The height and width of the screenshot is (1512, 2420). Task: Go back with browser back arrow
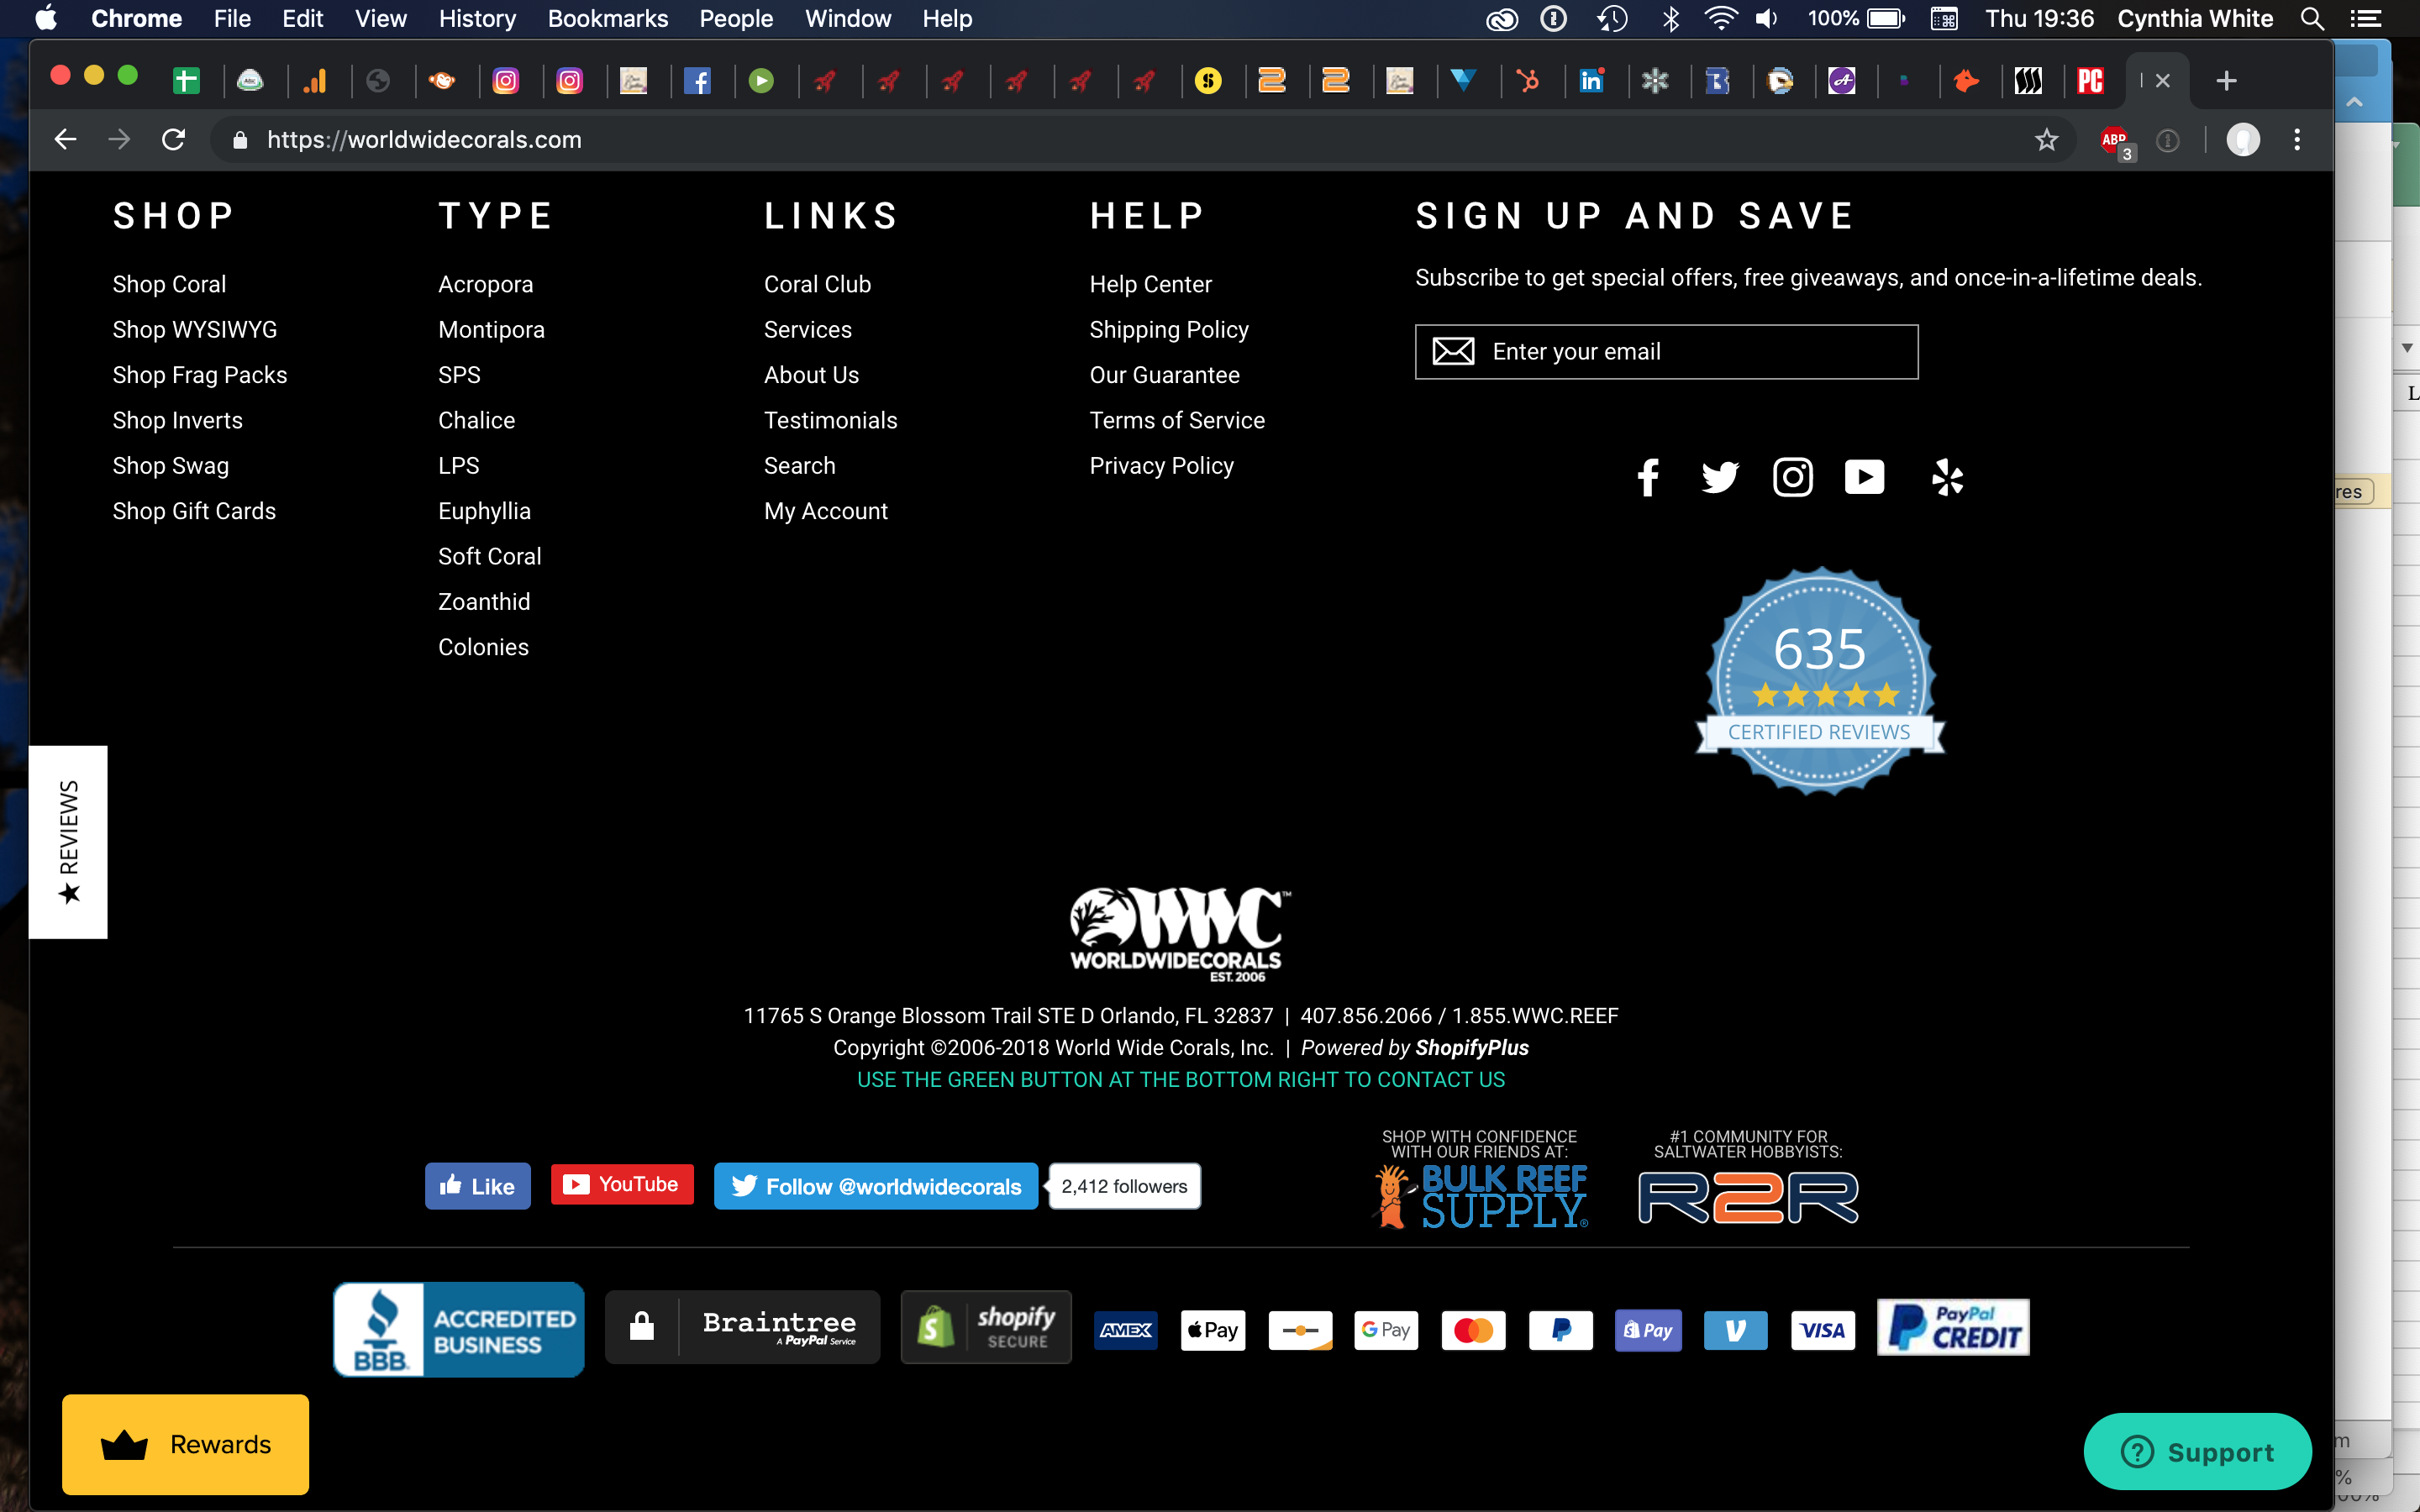click(x=66, y=139)
